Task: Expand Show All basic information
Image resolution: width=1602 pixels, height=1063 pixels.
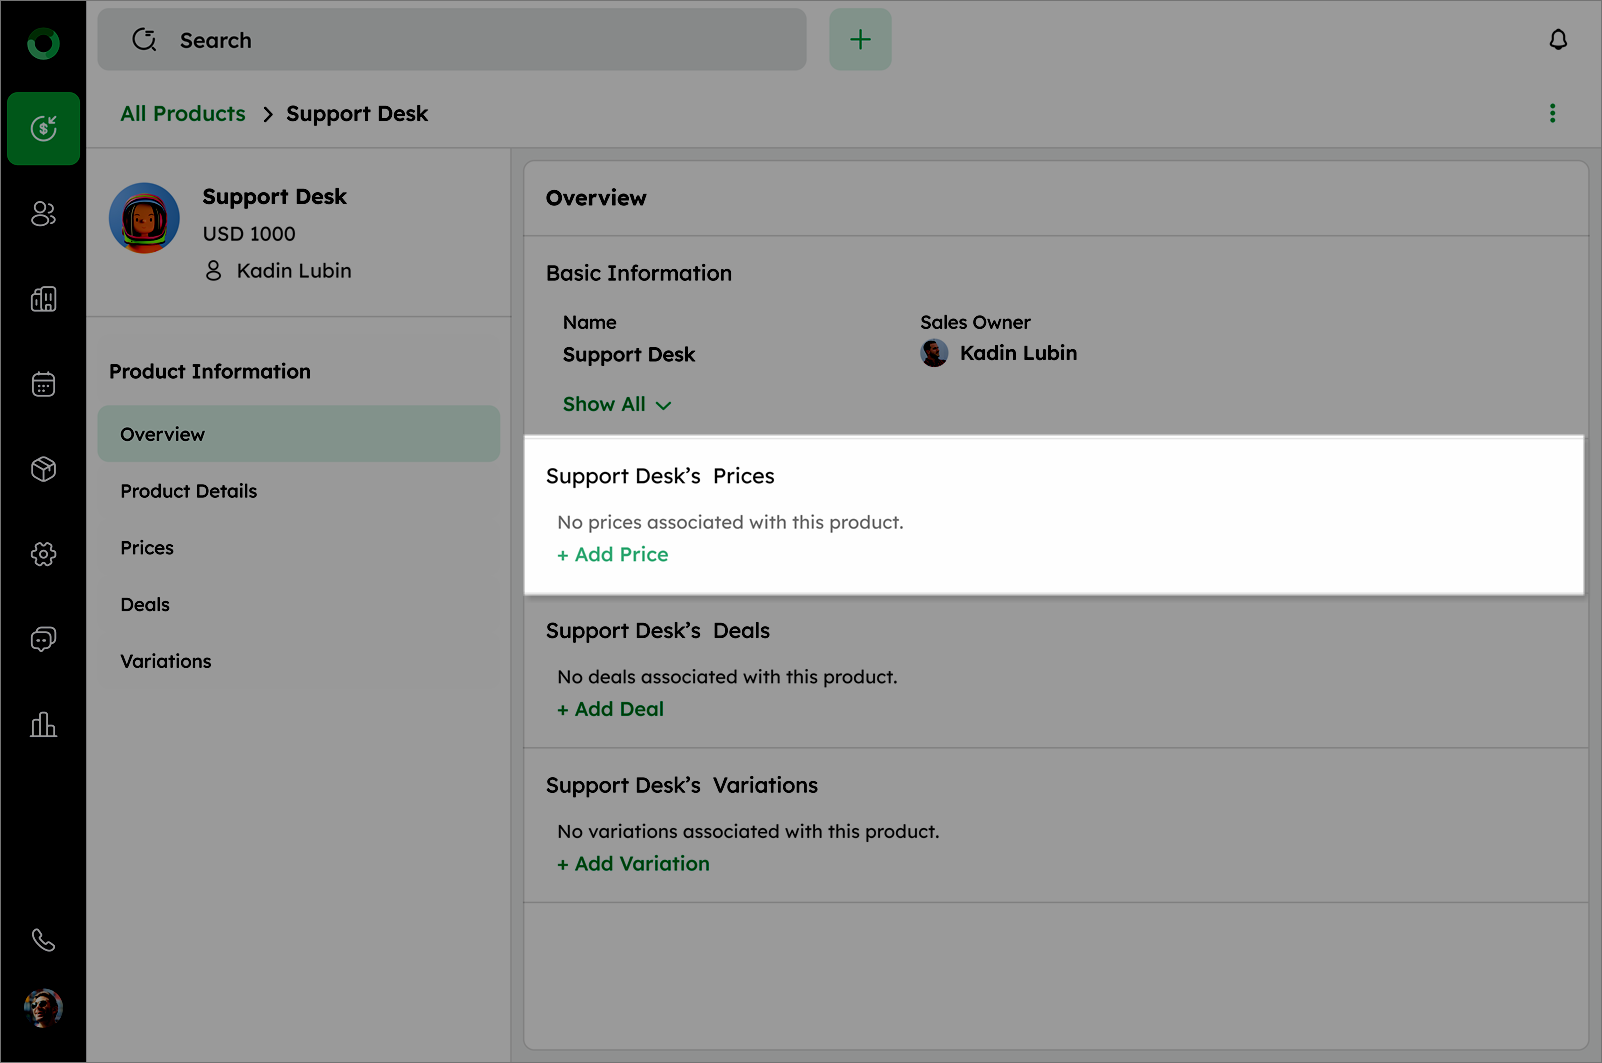Action: coord(616,405)
